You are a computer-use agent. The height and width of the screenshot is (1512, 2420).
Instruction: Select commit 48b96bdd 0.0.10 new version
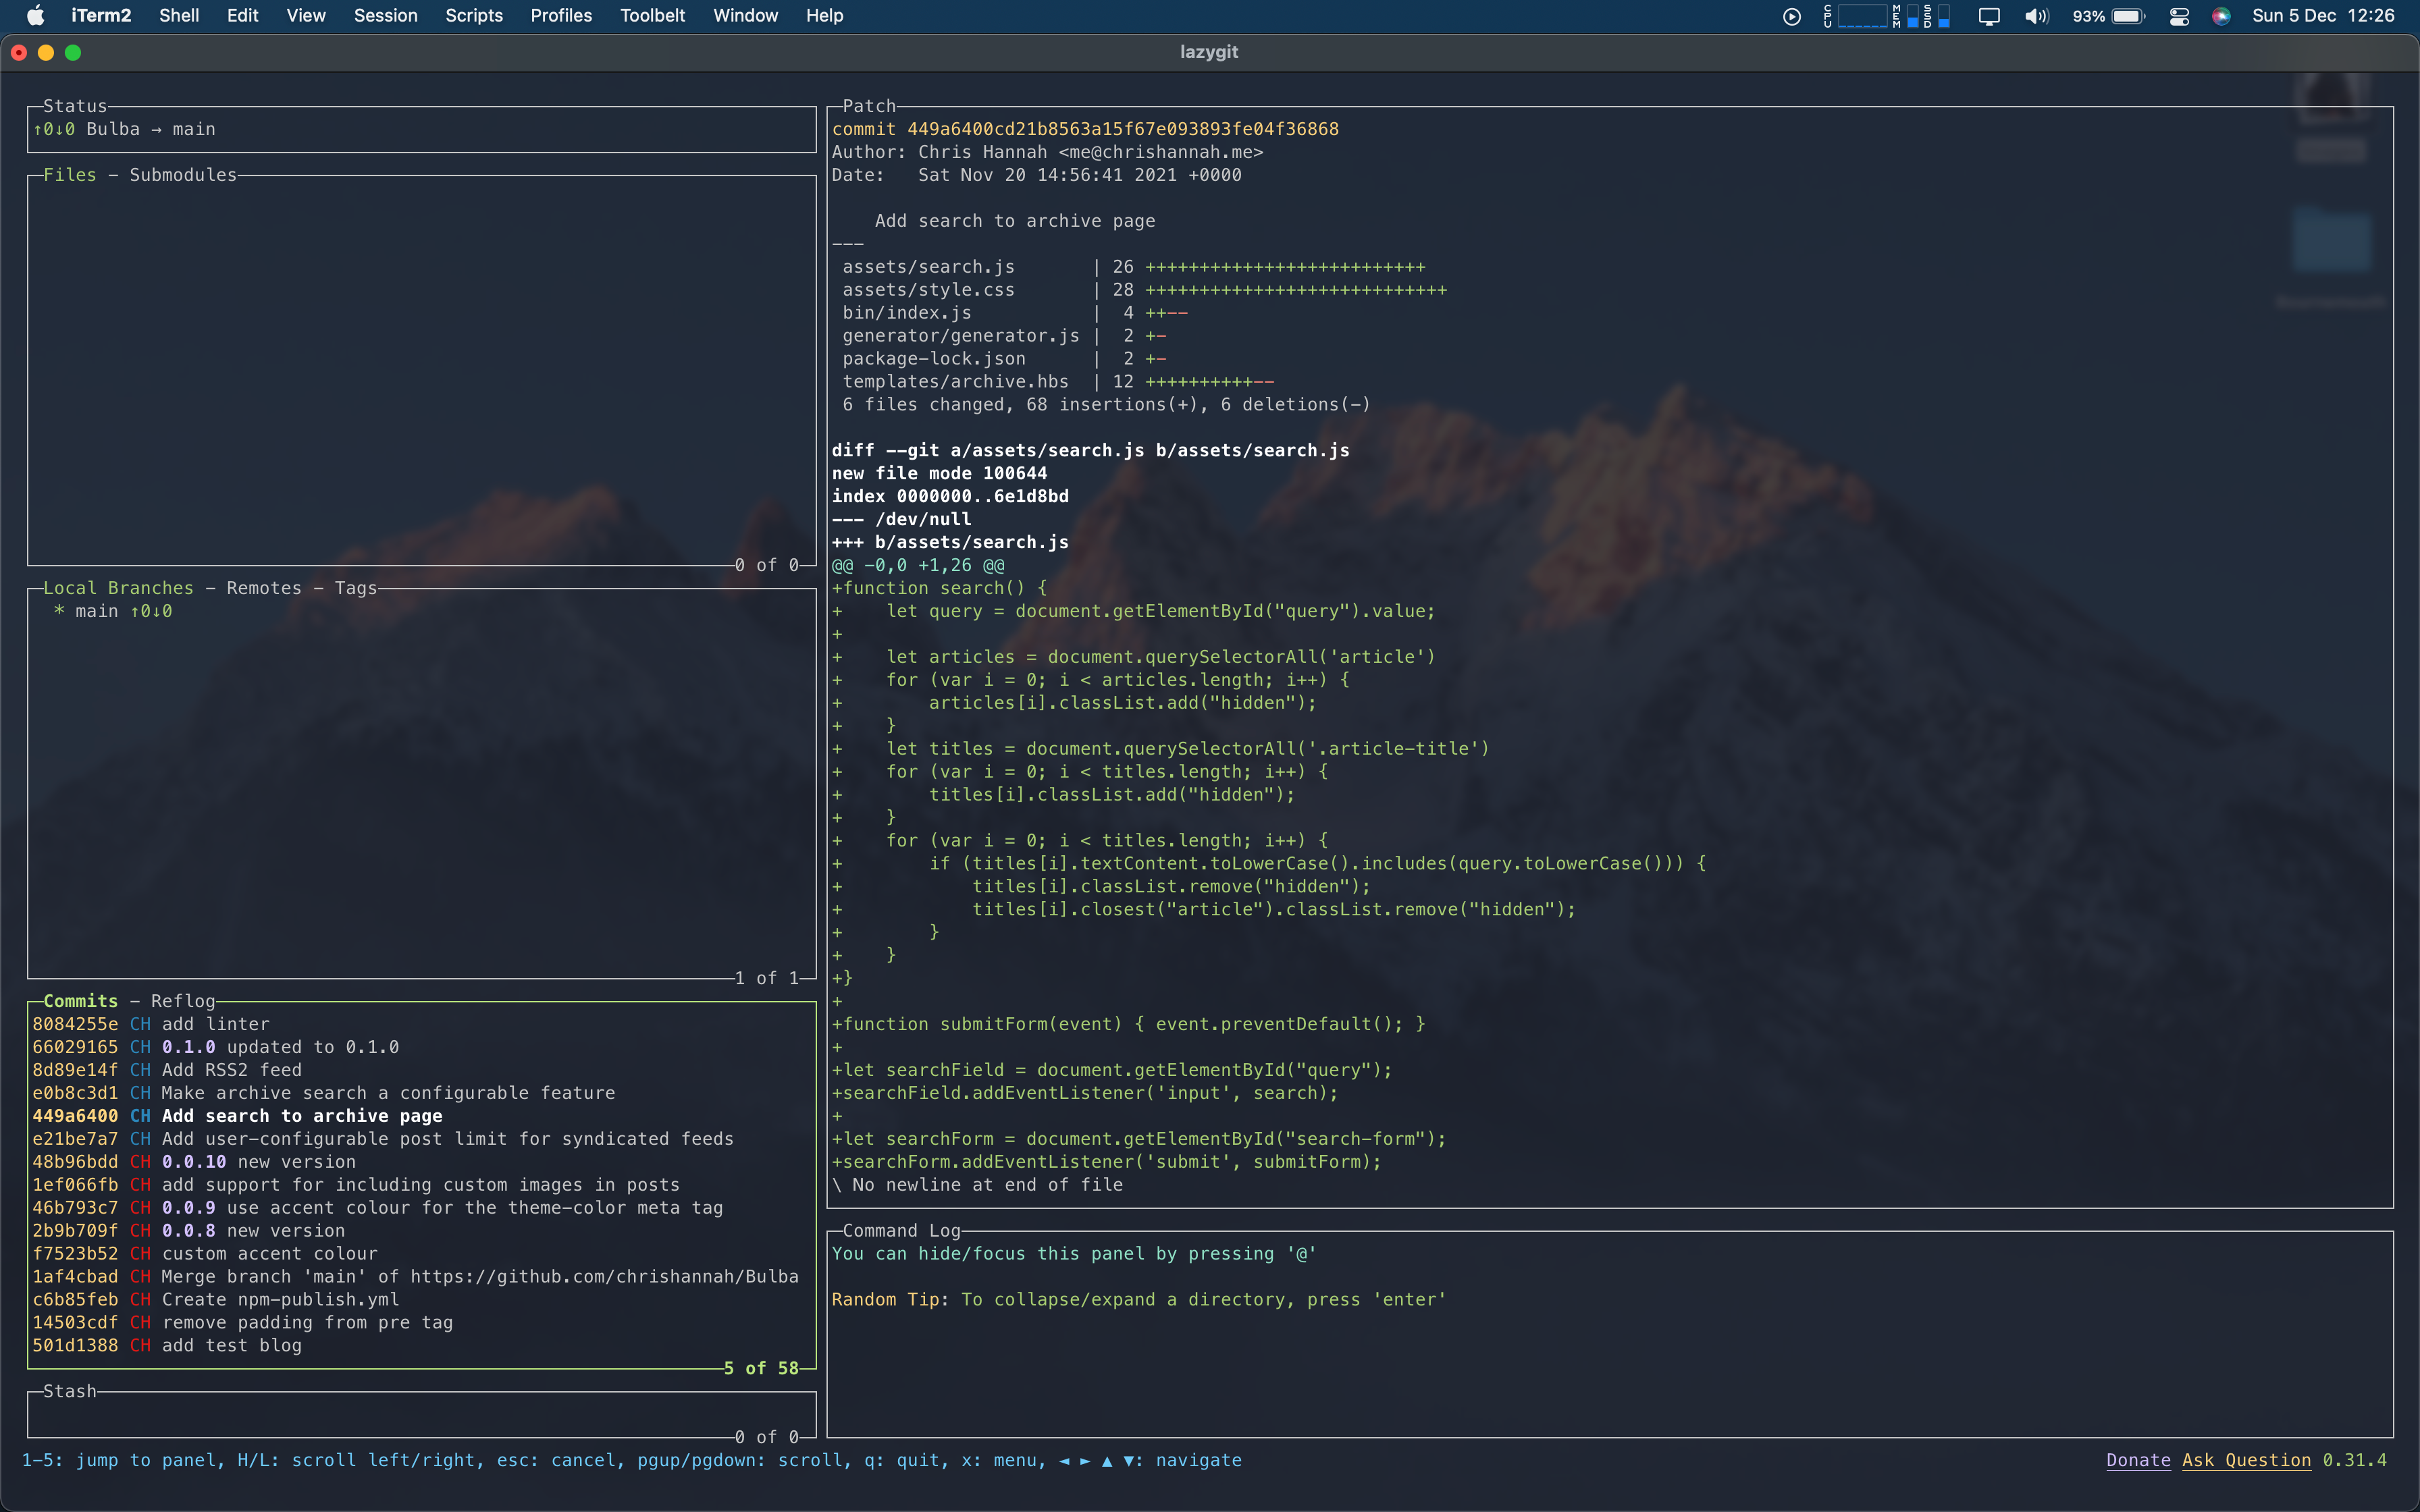[x=423, y=1162]
